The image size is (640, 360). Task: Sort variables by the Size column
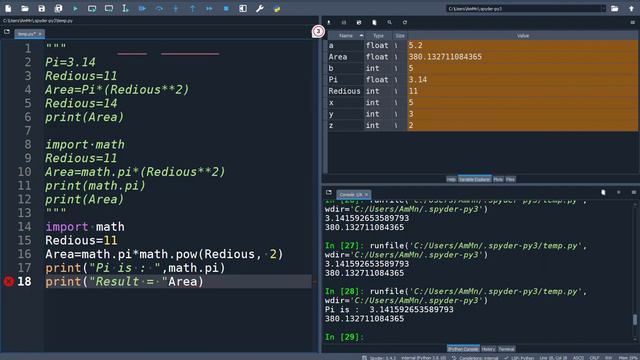(x=400, y=36)
